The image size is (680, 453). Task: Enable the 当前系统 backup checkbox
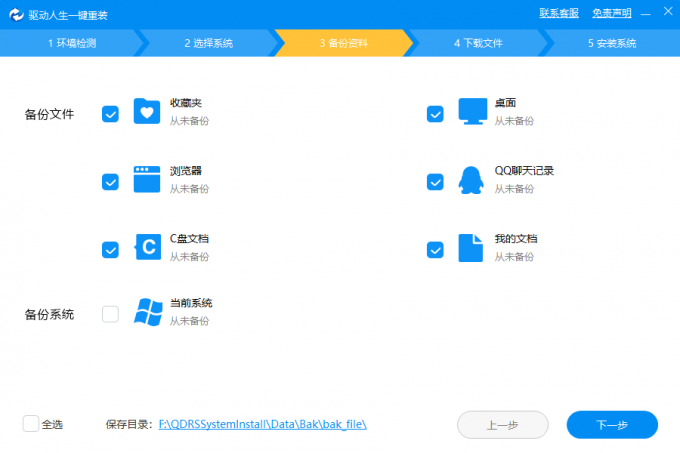click(110, 314)
